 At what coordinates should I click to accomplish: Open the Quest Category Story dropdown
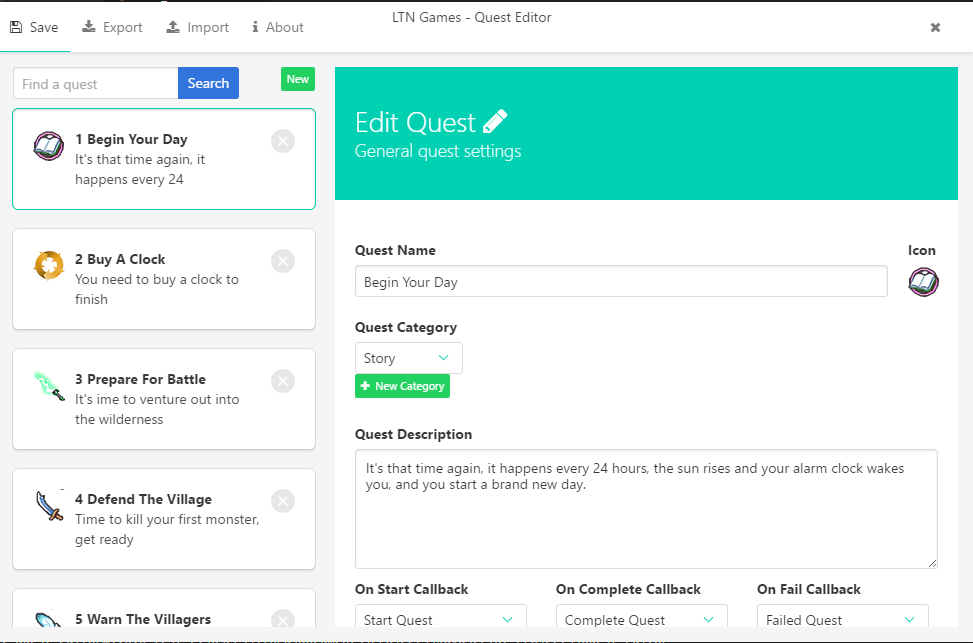pyautogui.click(x=409, y=358)
